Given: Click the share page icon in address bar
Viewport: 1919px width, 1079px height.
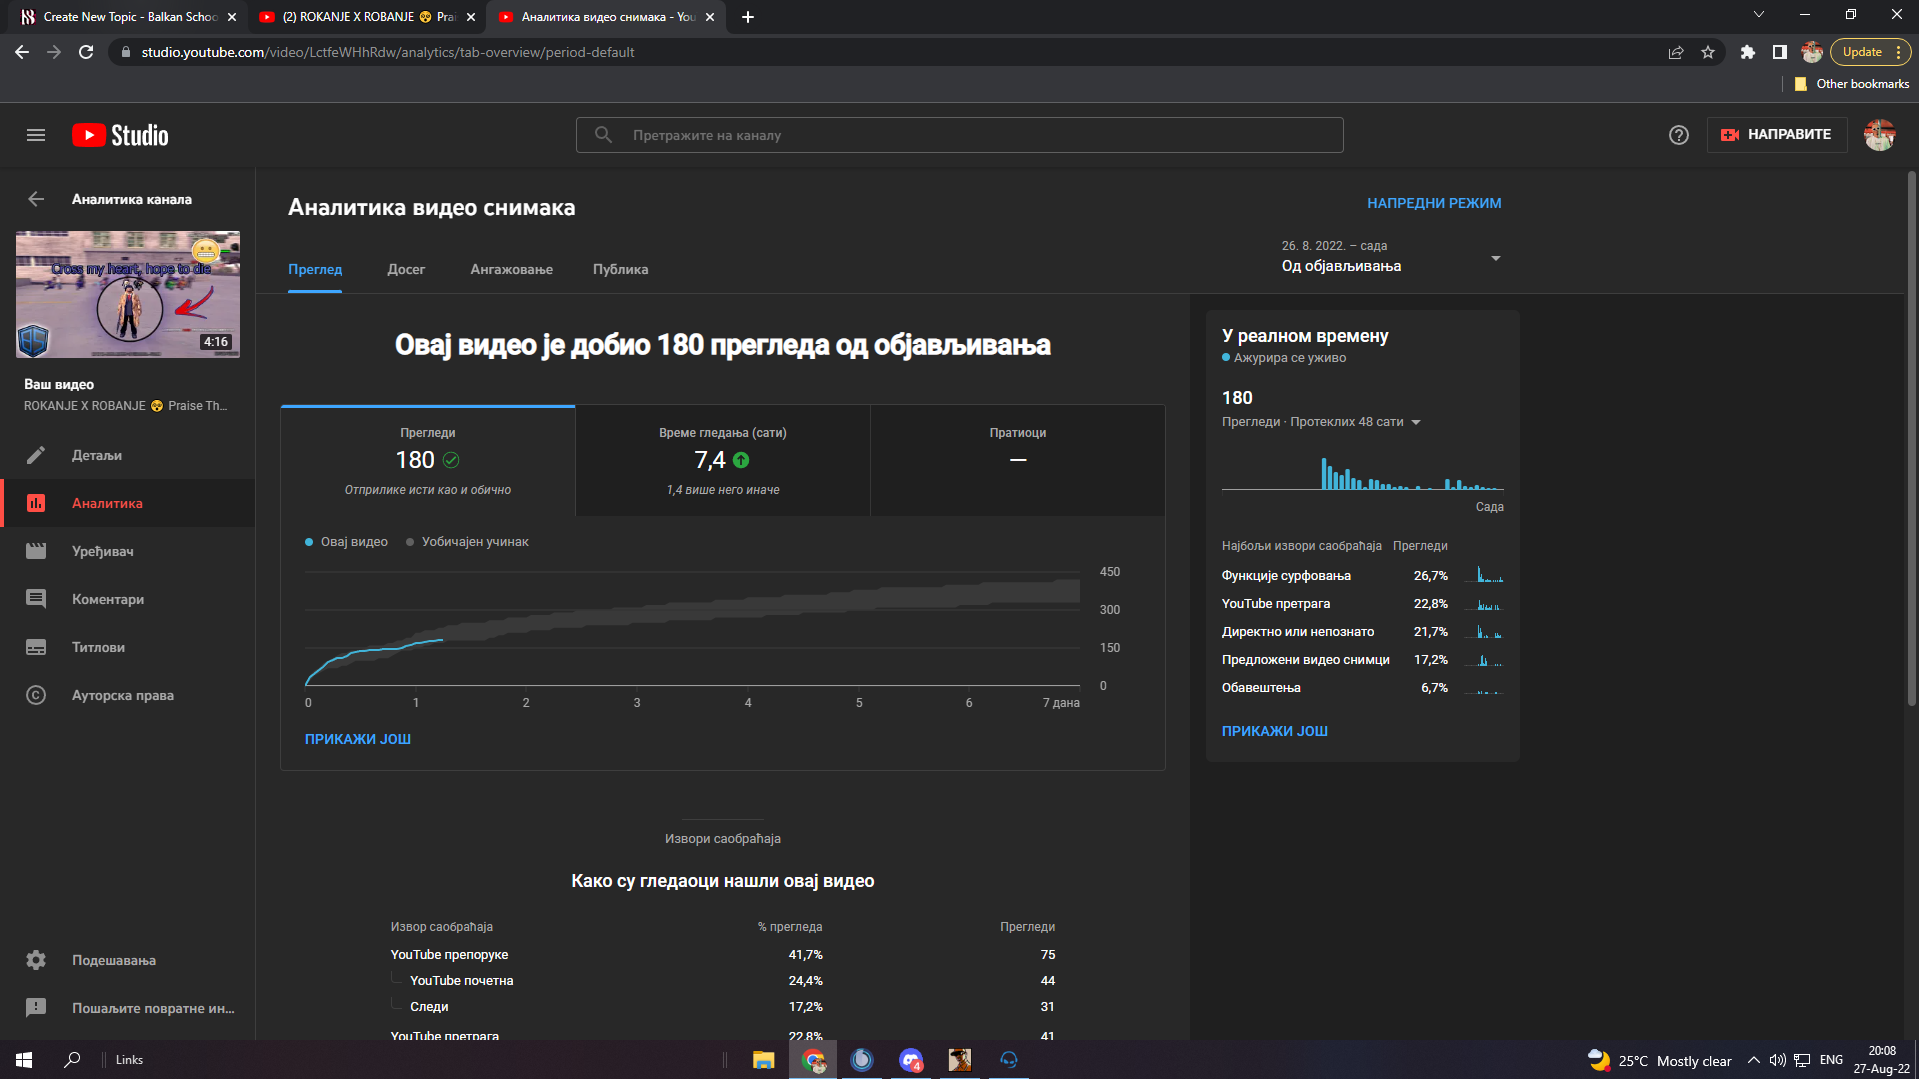Looking at the screenshot, I should (1676, 52).
